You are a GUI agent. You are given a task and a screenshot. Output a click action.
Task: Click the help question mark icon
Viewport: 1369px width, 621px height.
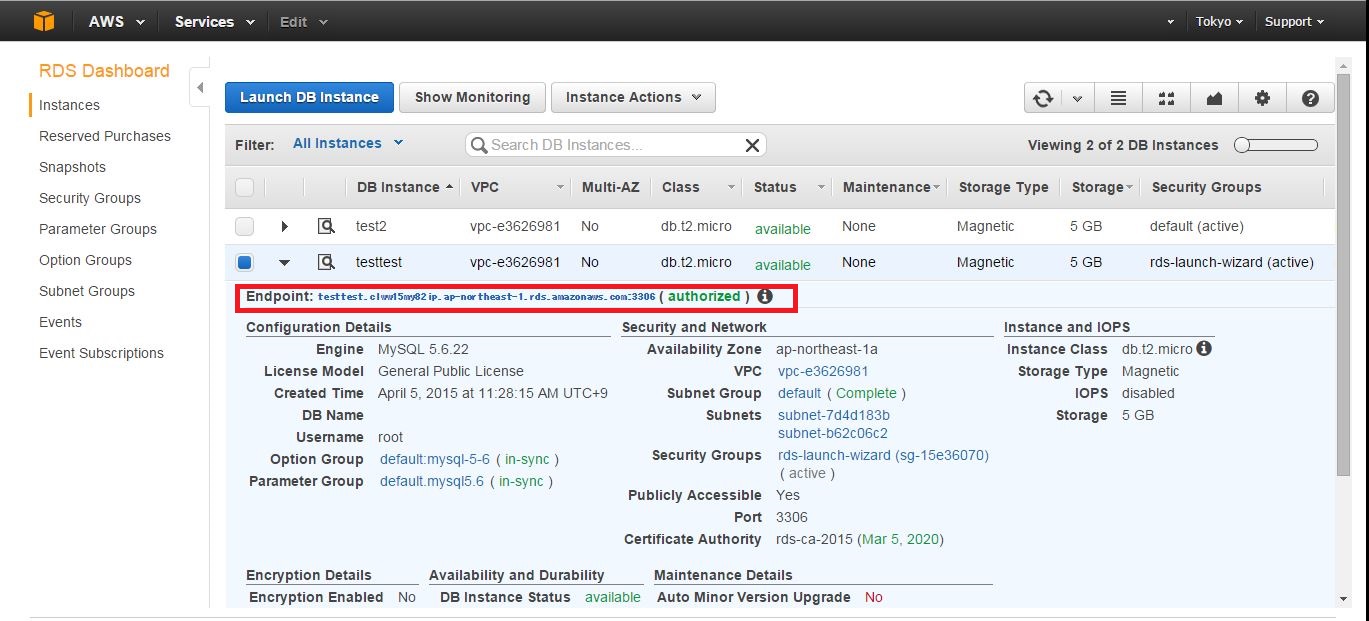pos(1310,98)
